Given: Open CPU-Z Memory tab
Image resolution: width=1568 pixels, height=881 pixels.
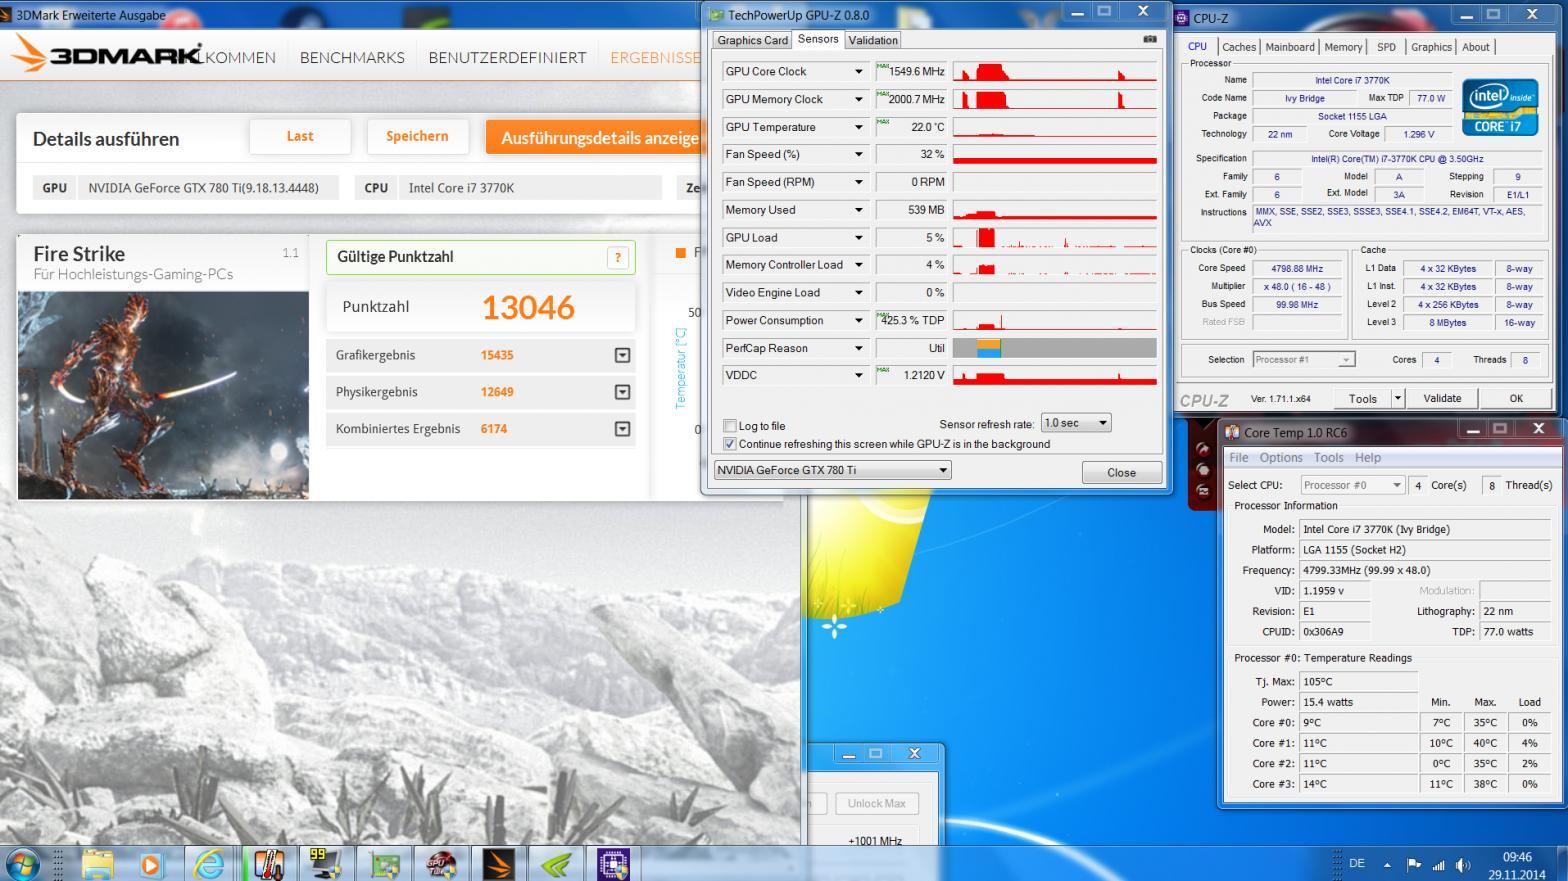Looking at the screenshot, I should (x=1343, y=47).
